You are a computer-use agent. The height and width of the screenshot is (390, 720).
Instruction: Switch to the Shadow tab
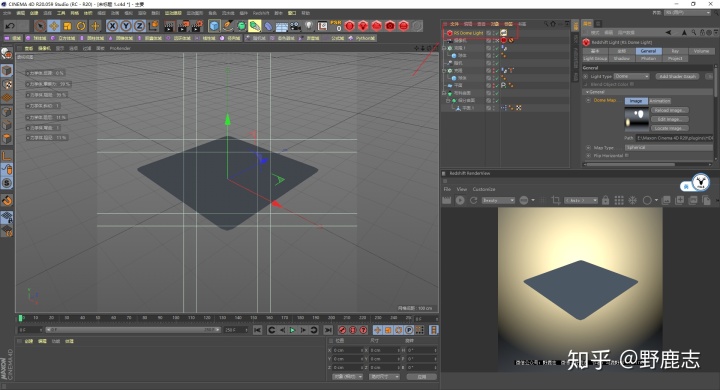click(x=622, y=59)
